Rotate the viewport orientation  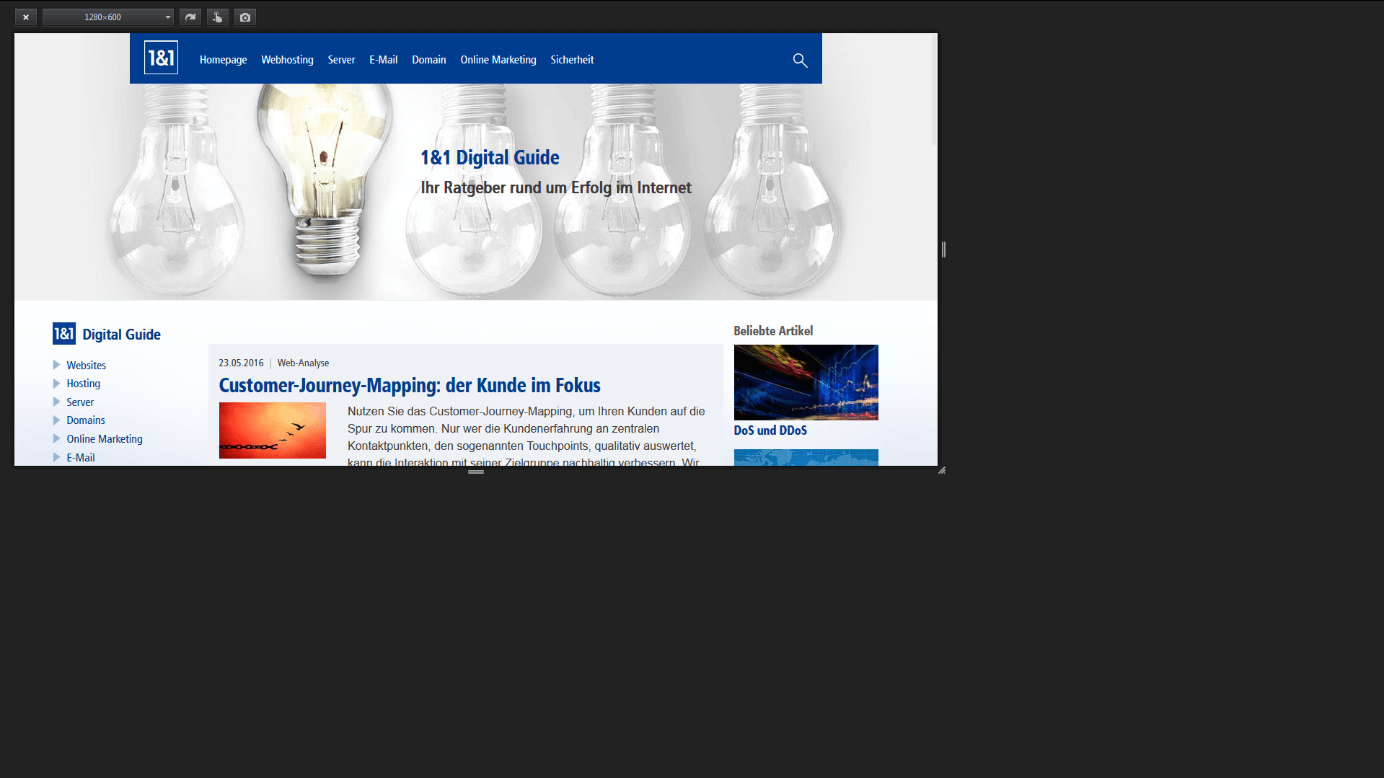pos(190,17)
